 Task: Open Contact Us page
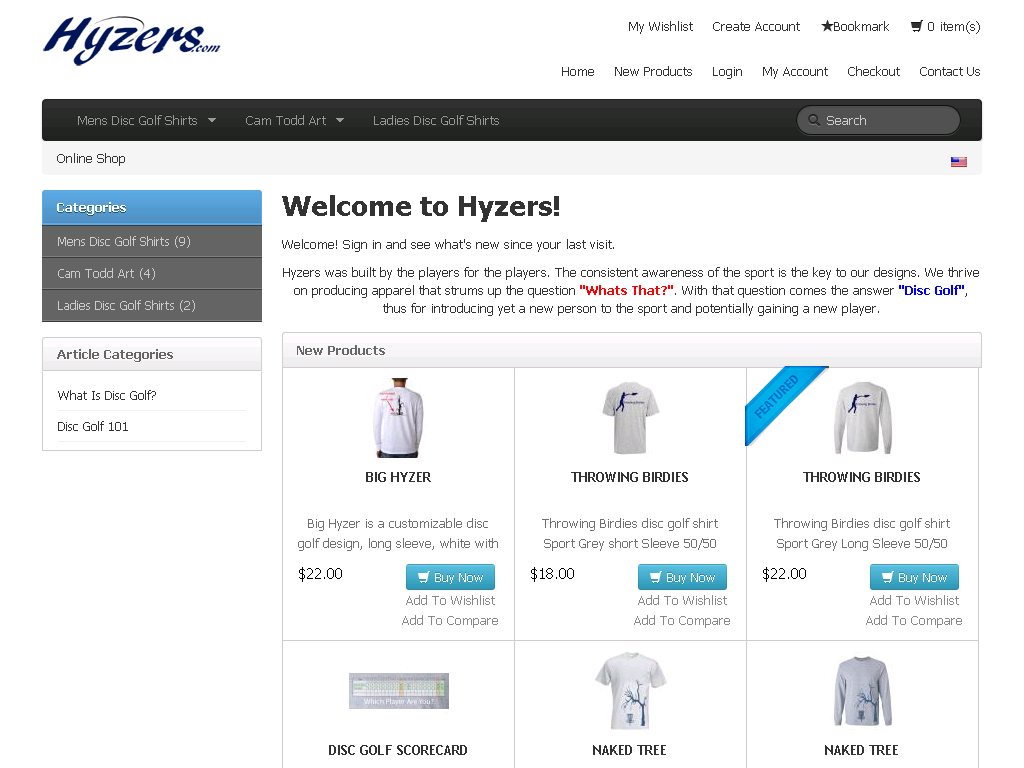click(x=950, y=71)
